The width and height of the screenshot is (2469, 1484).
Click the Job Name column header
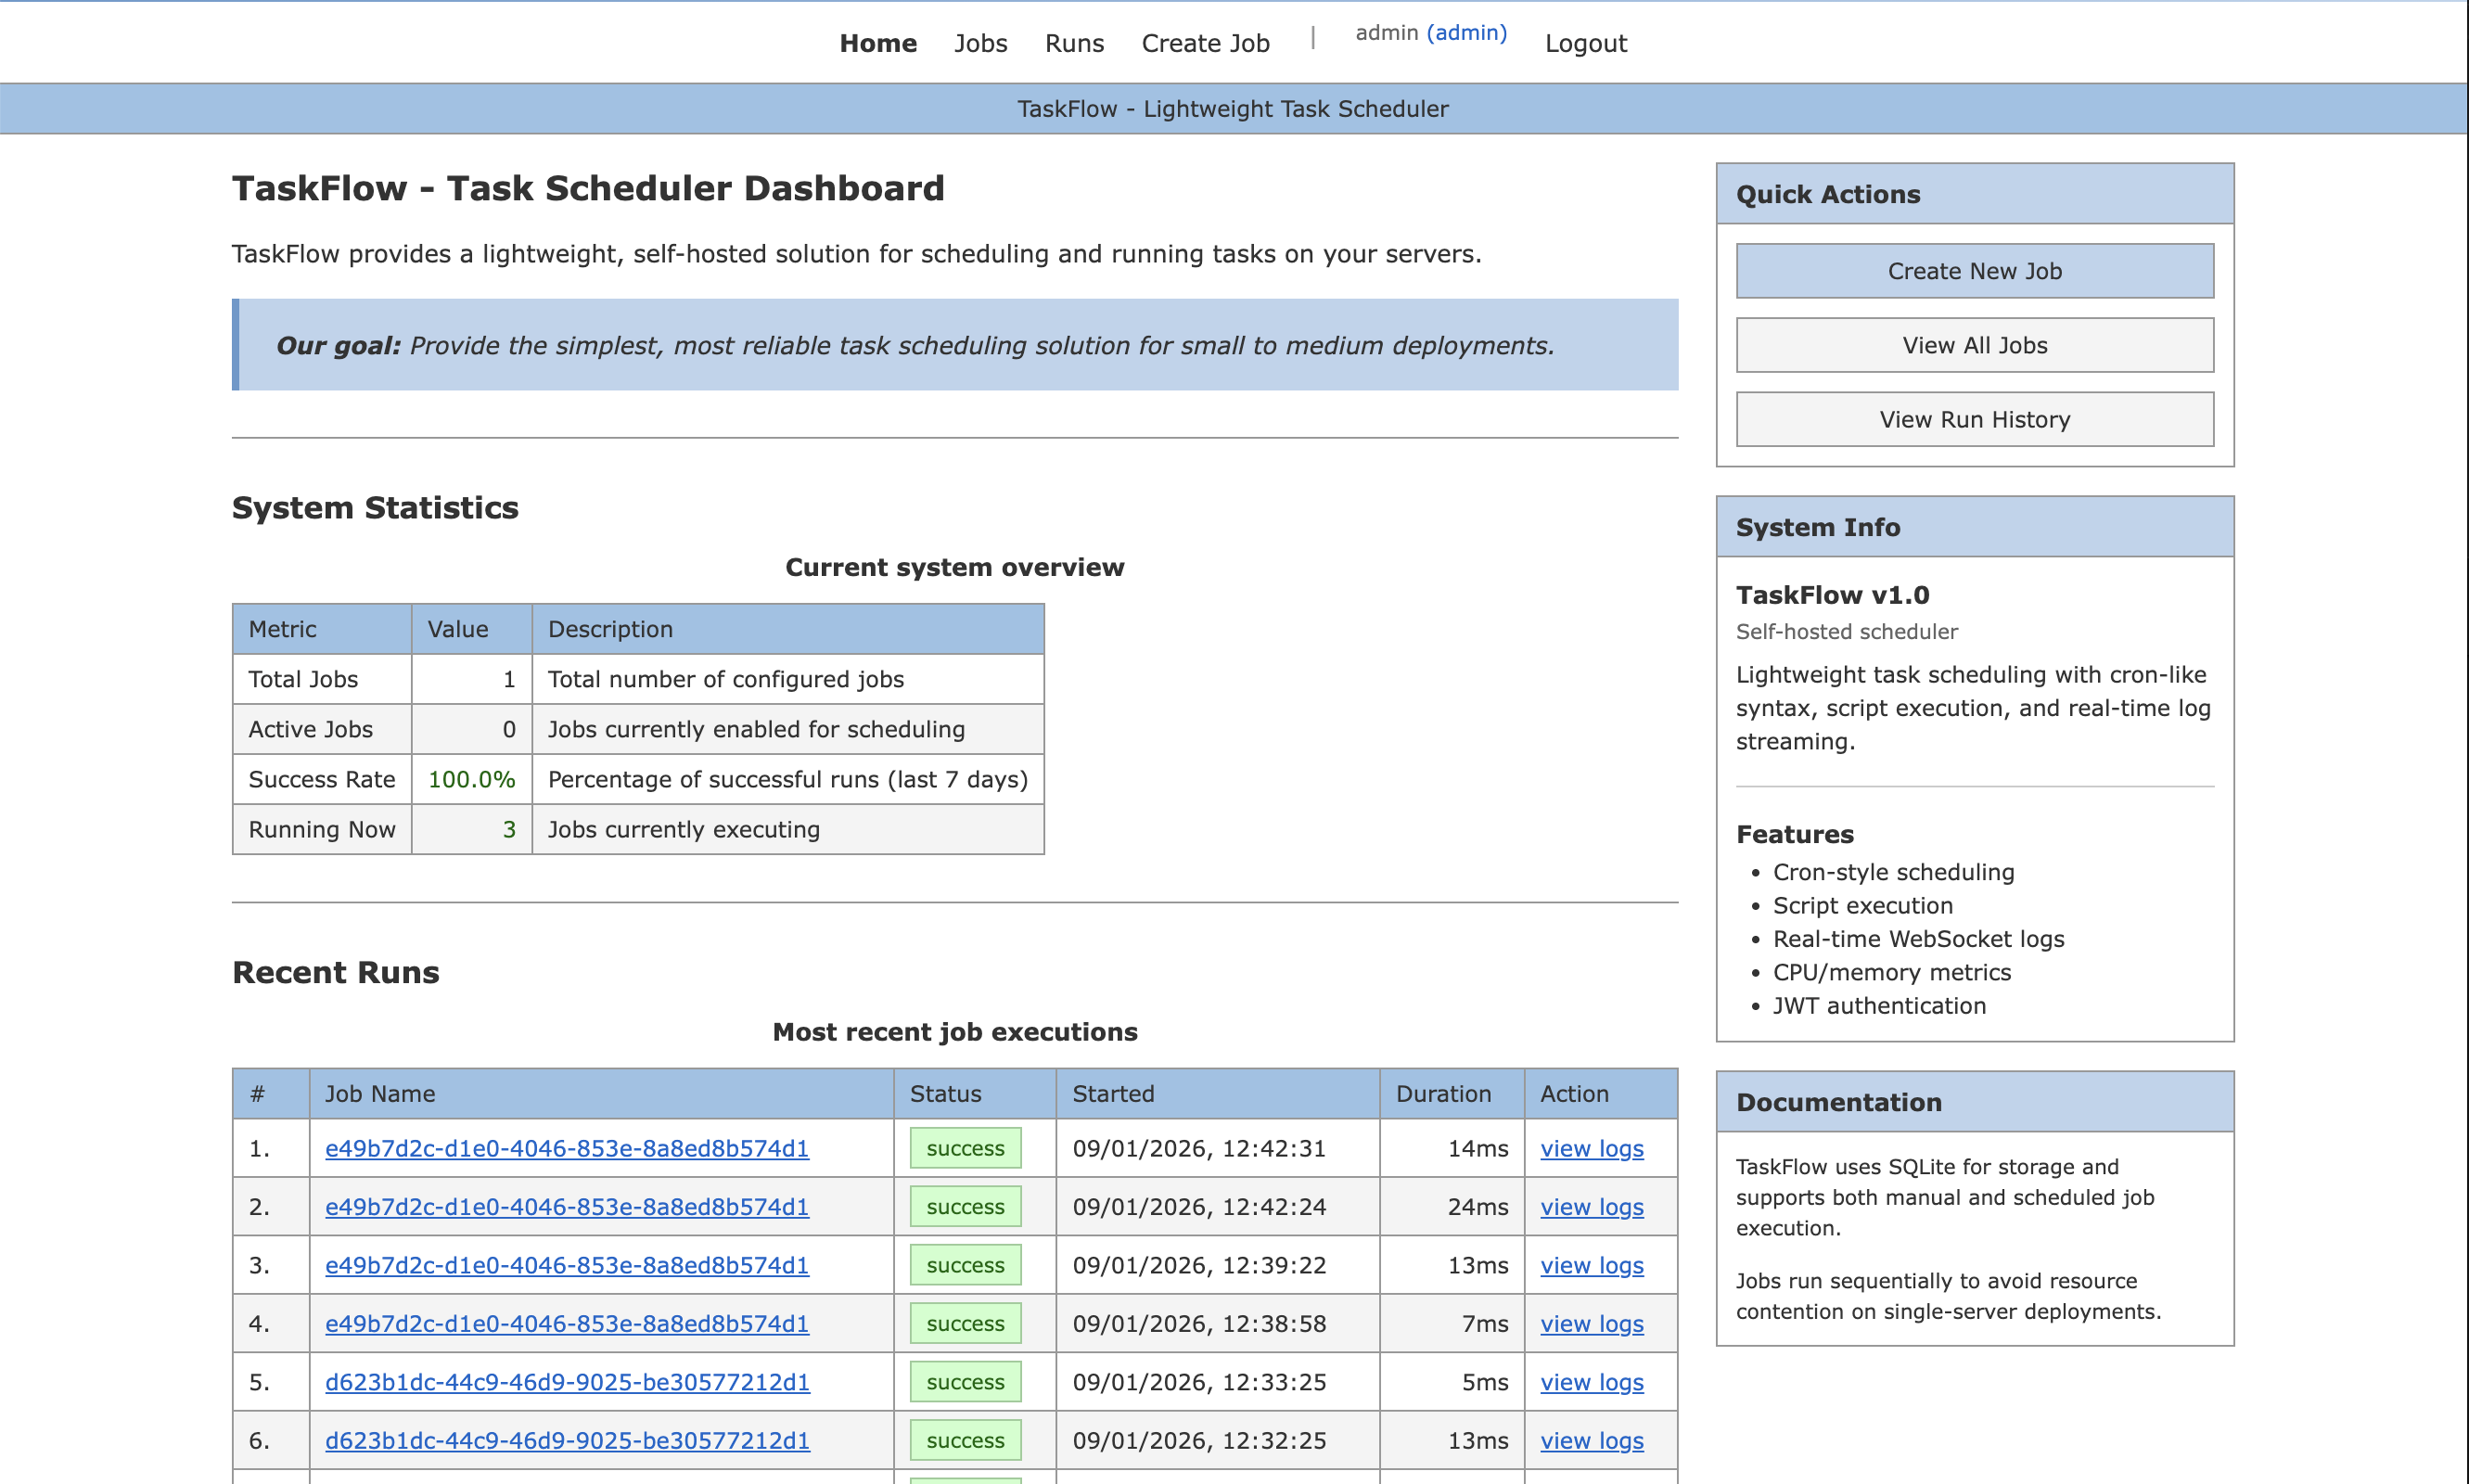(x=379, y=1093)
